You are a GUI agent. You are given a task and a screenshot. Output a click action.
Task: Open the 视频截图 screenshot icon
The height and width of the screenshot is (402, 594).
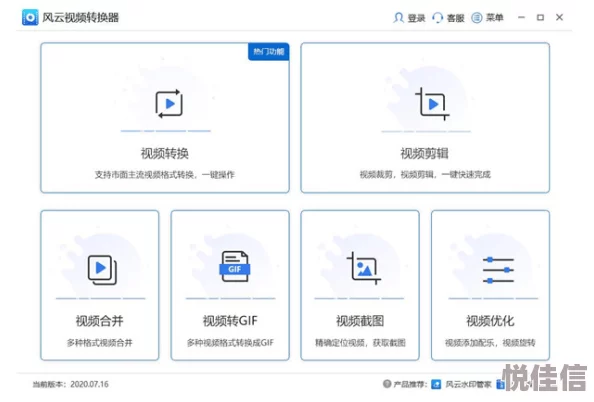(x=363, y=268)
